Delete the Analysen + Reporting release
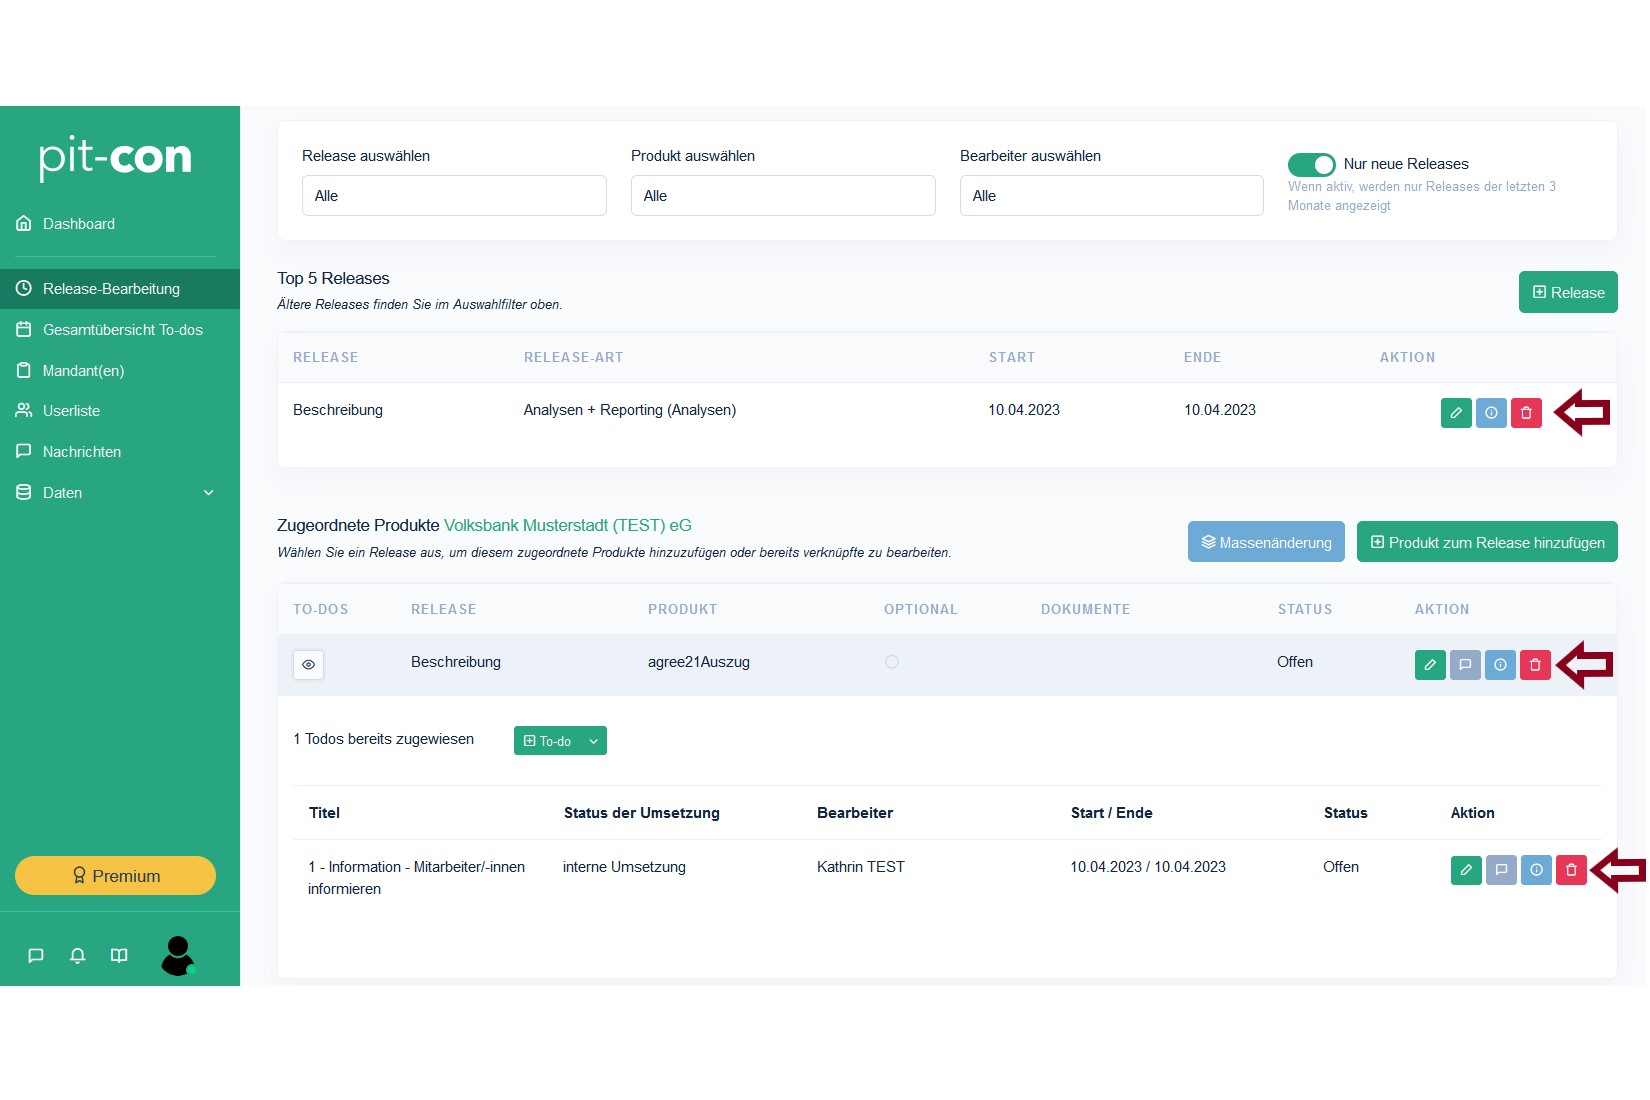Viewport: 1650px width, 1100px height. coord(1526,413)
